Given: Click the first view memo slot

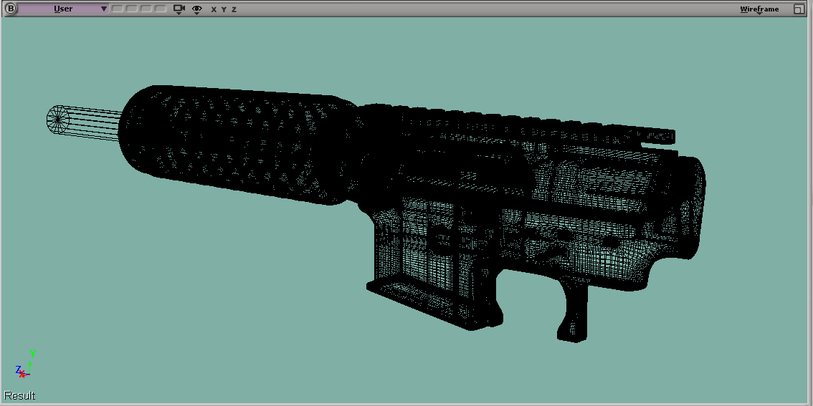Looking at the screenshot, I should (x=118, y=9).
